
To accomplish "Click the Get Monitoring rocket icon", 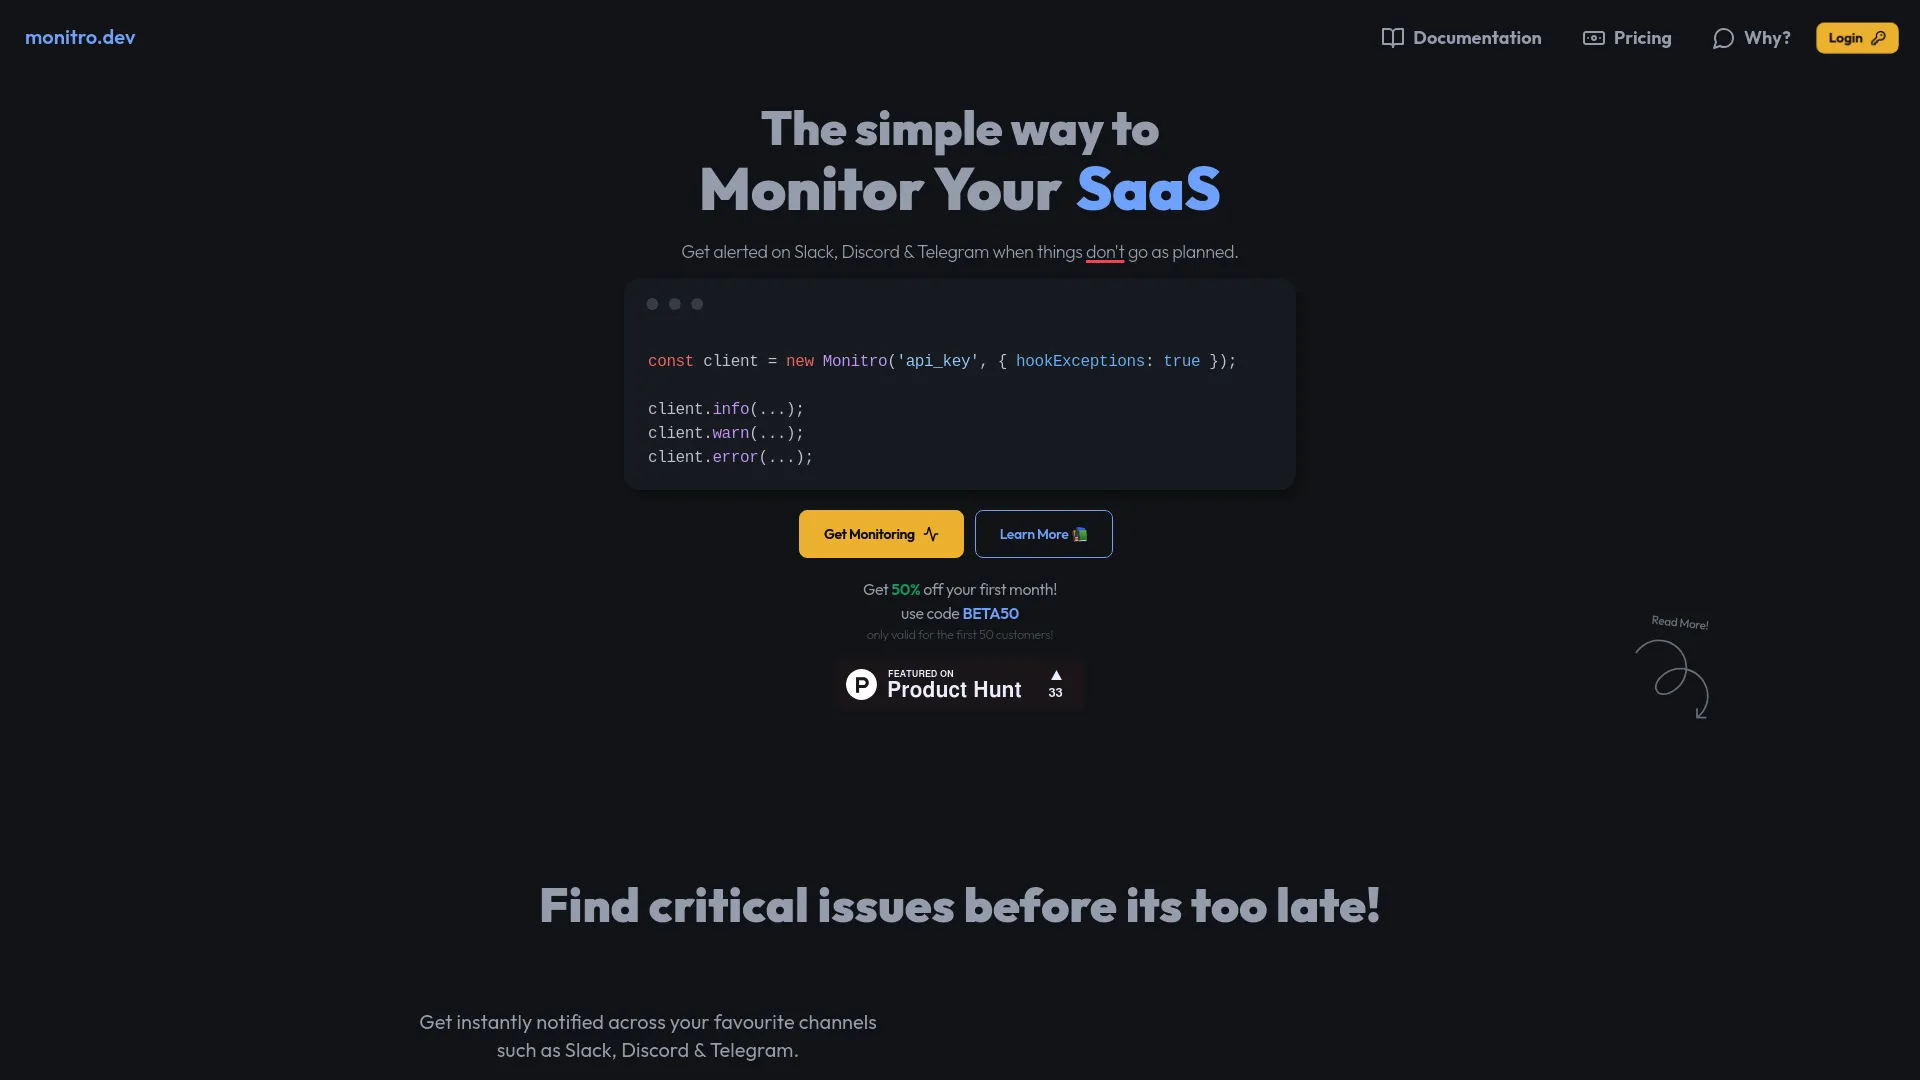I will click(x=881, y=534).
